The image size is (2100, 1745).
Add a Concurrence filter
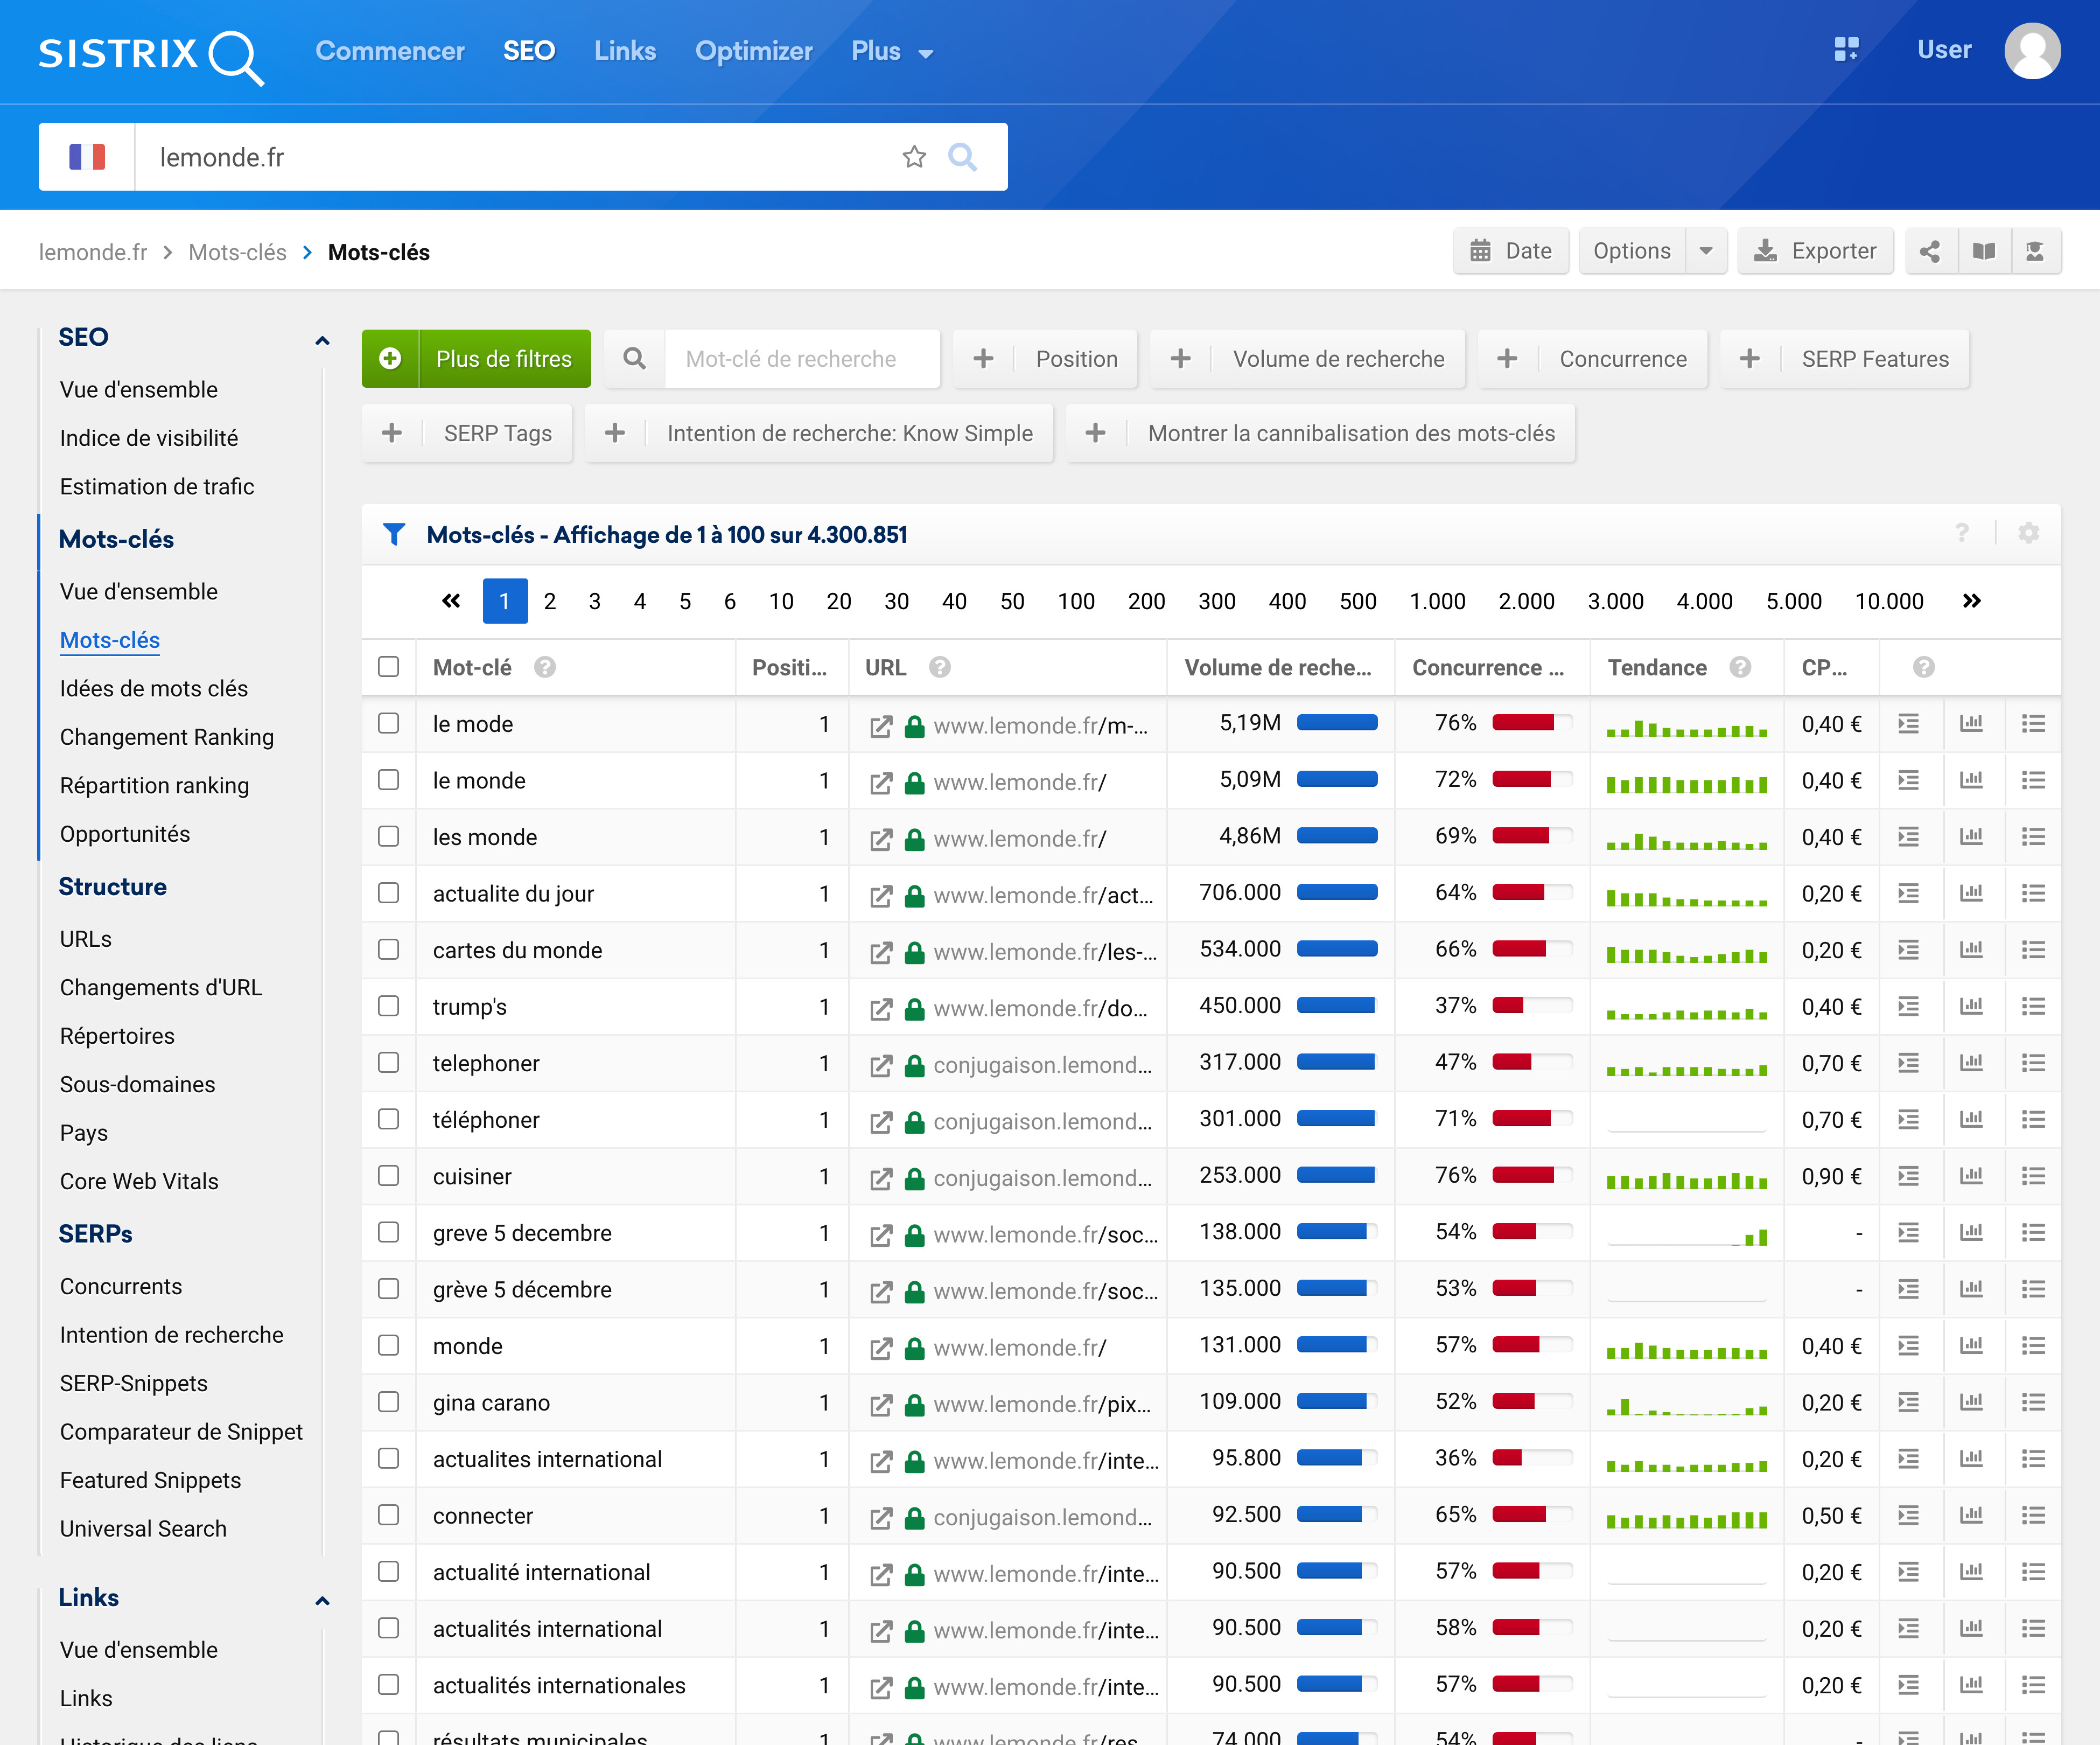[x=1593, y=359]
